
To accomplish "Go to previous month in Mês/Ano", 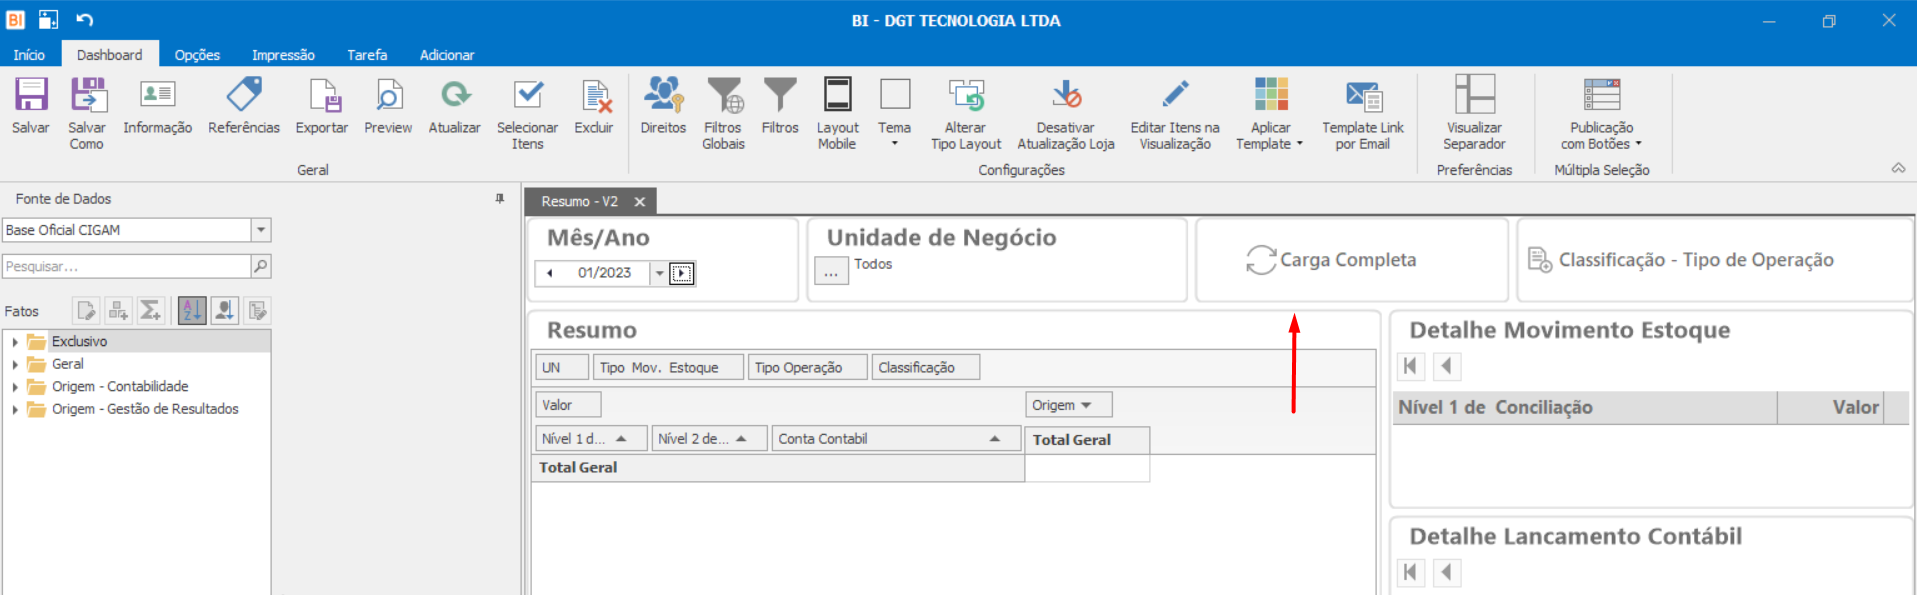I will pyautogui.click(x=550, y=273).
